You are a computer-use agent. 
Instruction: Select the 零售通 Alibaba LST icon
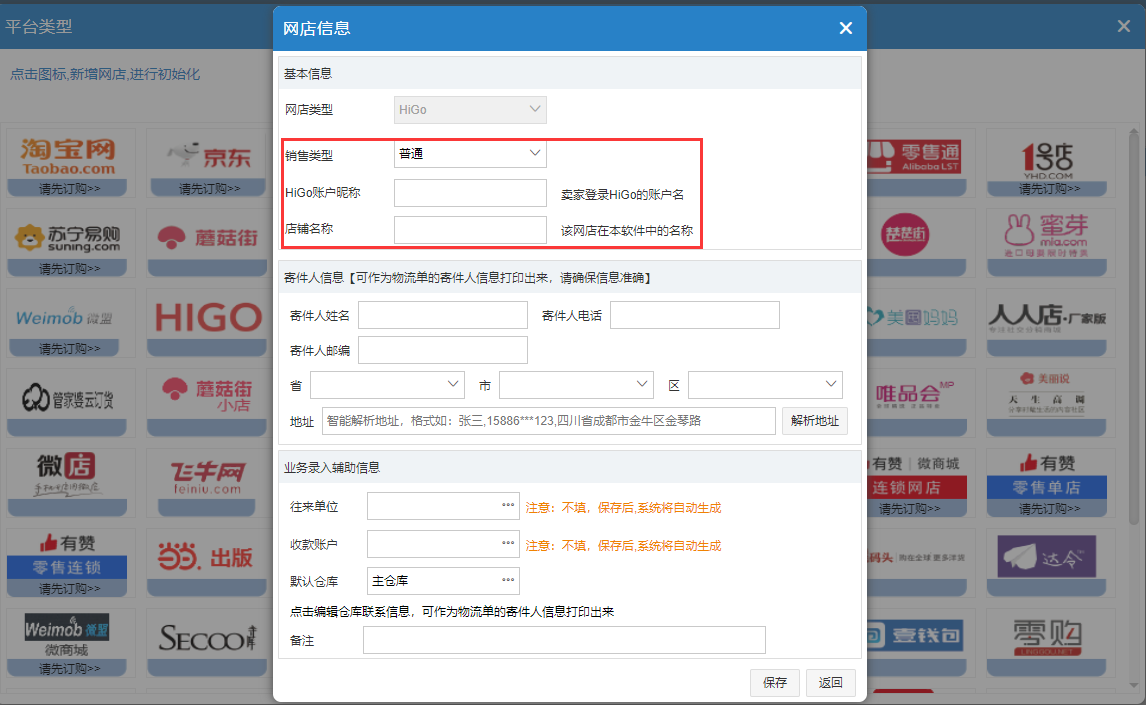click(914, 156)
